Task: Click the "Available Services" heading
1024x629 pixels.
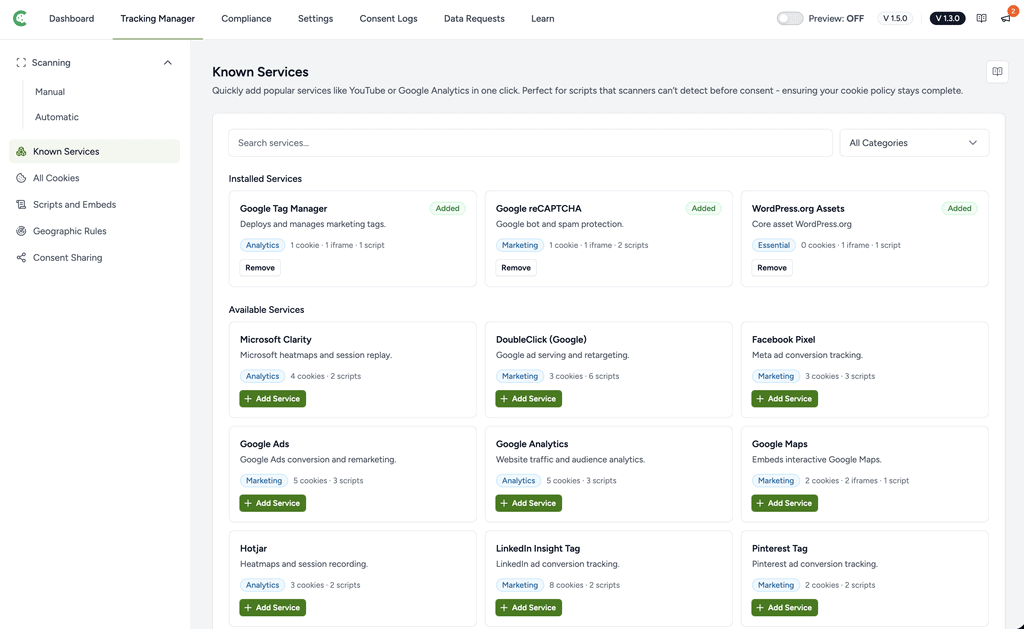Action: [266, 310]
